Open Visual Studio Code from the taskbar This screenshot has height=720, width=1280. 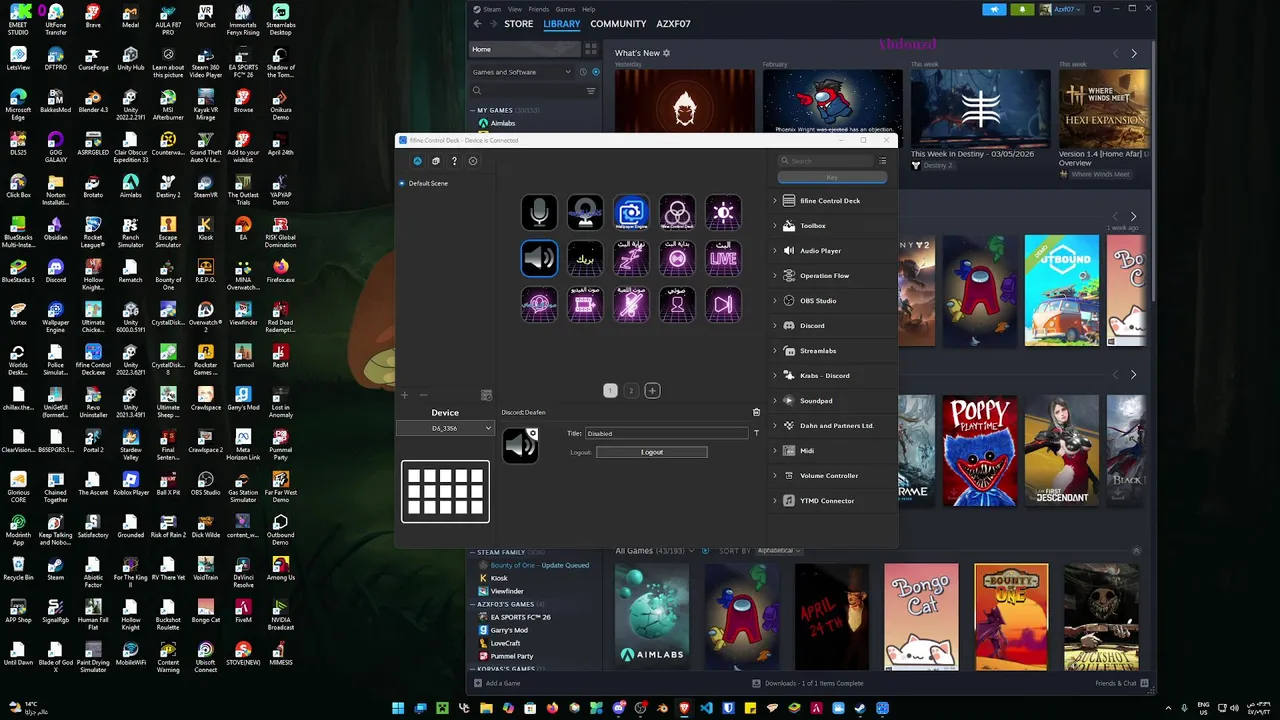pyautogui.click(x=706, y=708)
